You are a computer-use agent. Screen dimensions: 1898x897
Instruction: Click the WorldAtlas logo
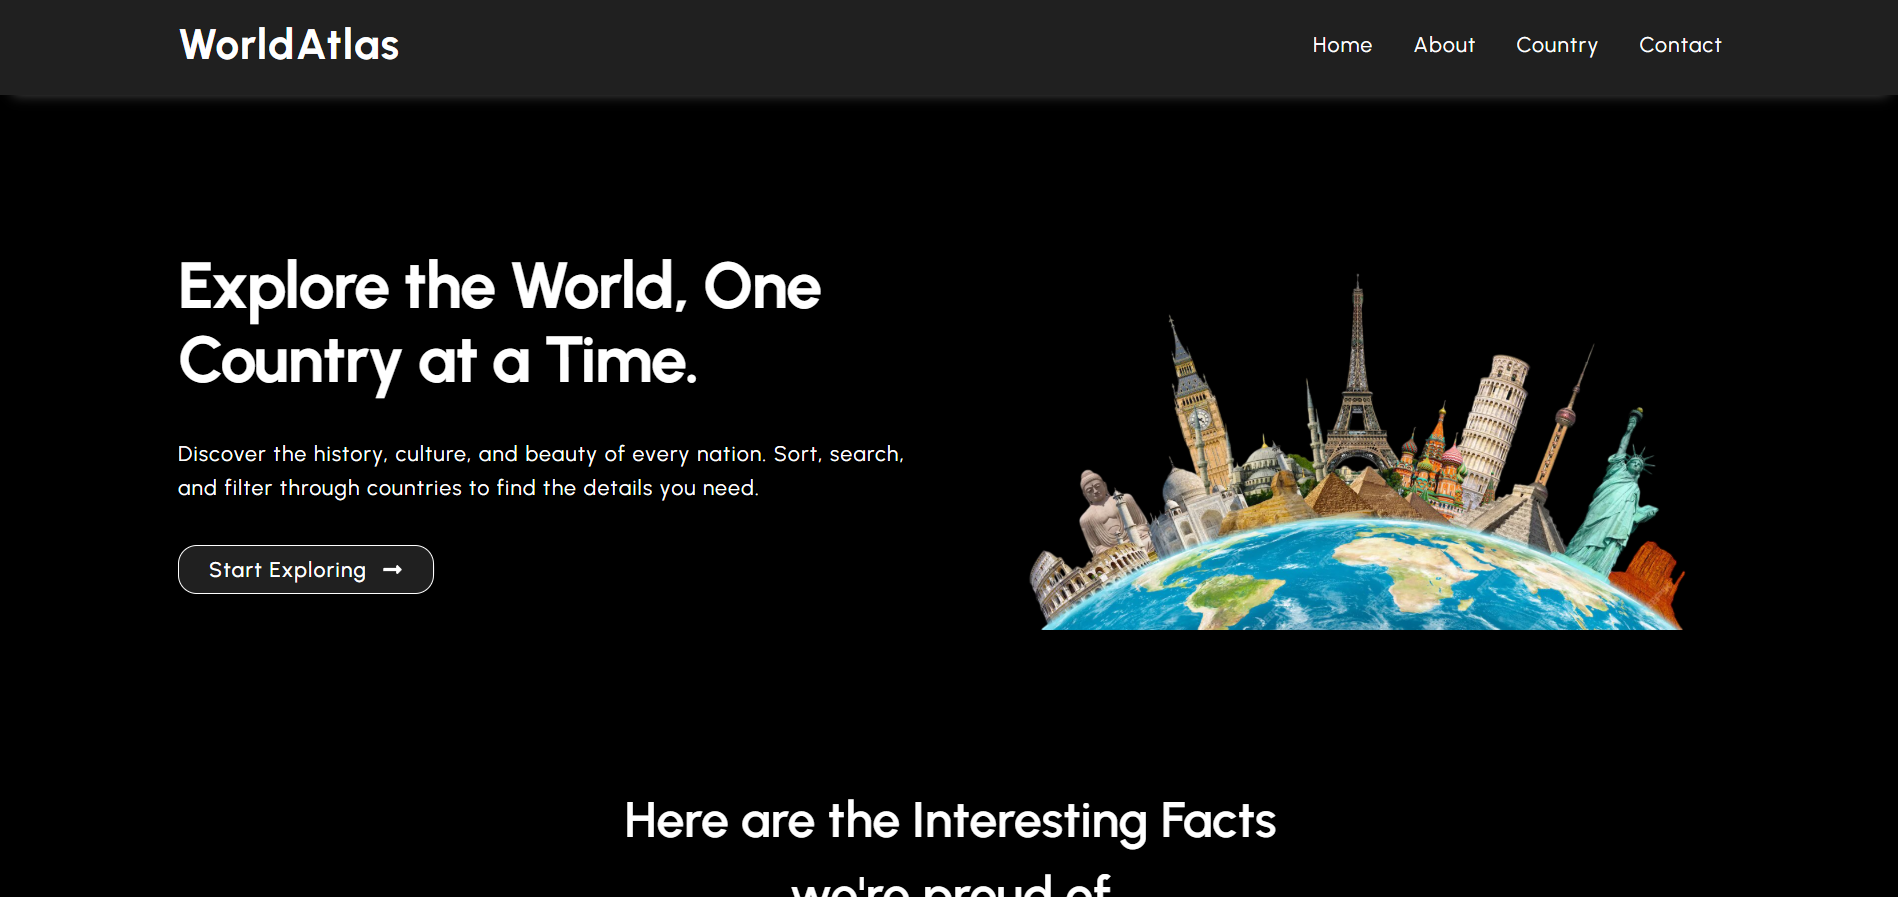[x=289, y=45]
